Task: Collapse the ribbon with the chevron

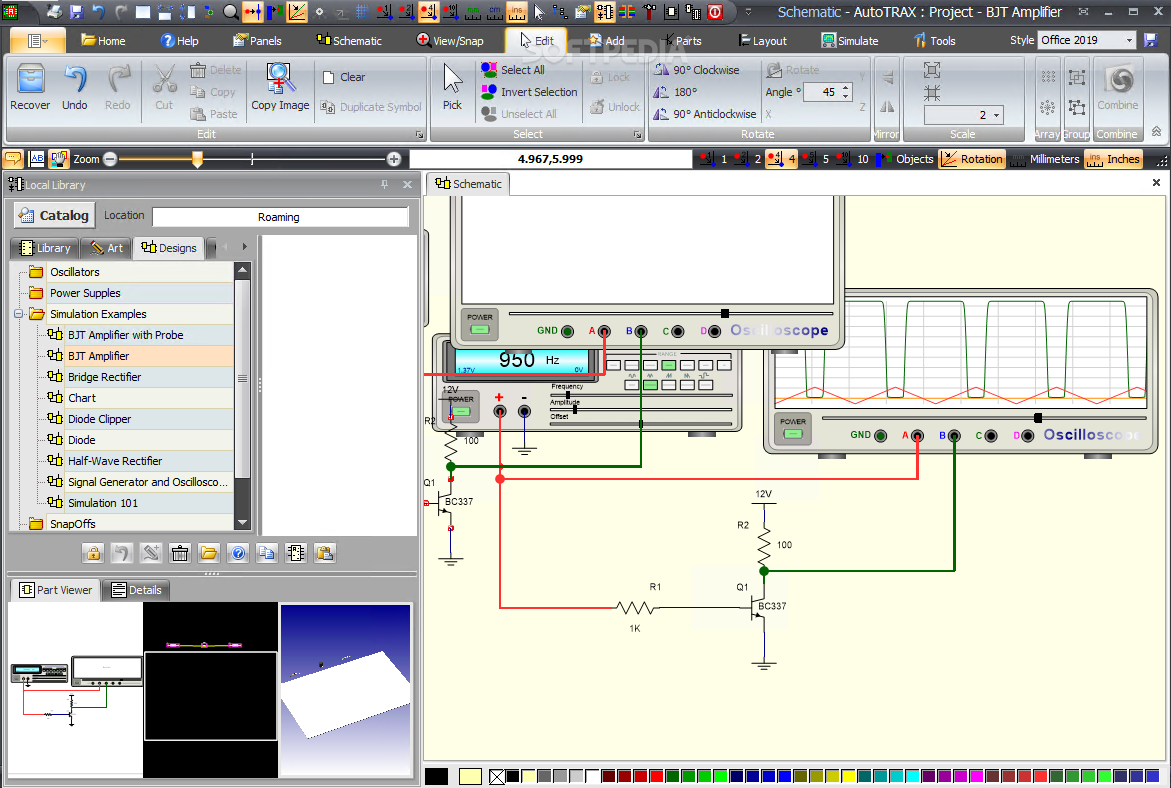Action: (x=1156, y=131)
